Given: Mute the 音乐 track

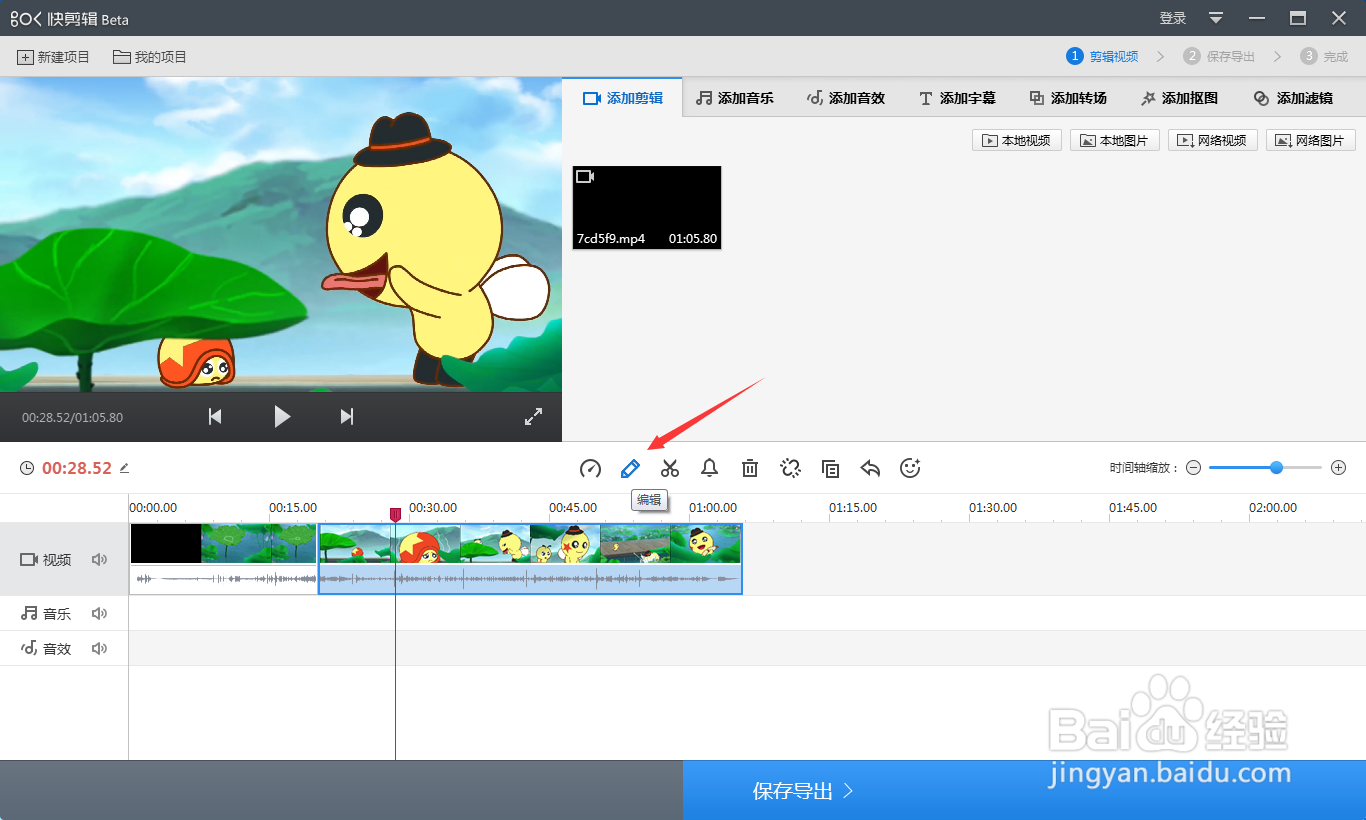Looking at the screenshot, I should [x=99, y=614].
